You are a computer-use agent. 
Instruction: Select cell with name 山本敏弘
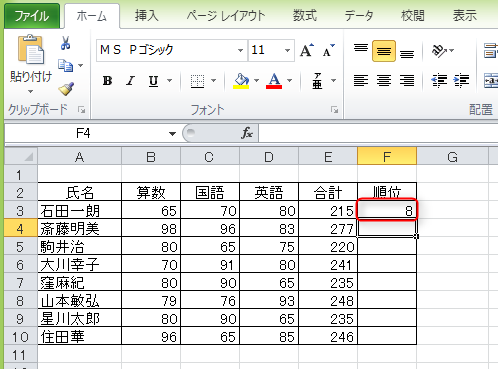point(80,301)
